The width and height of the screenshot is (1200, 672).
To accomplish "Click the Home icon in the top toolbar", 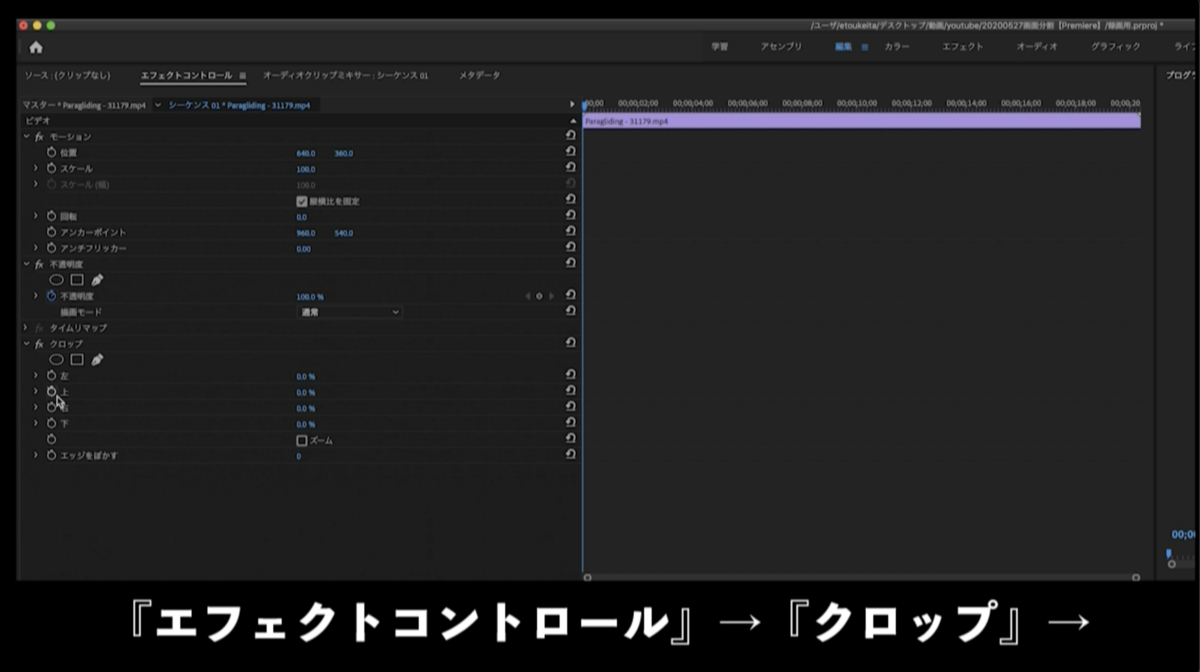I will click(37, 46).
